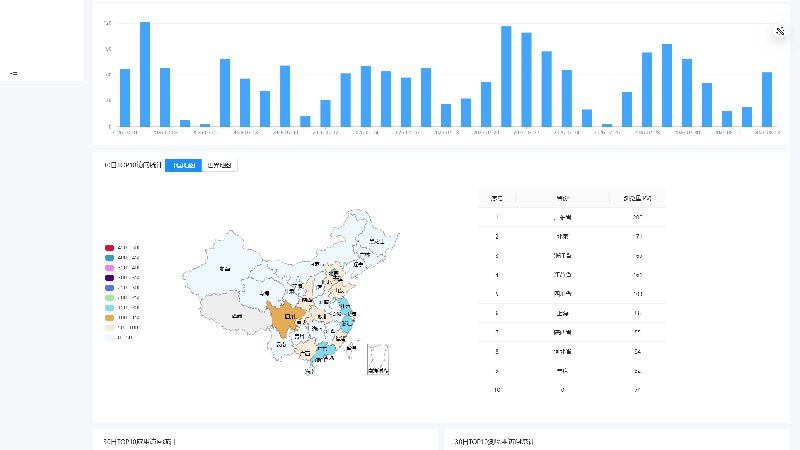800x450 pixels.
Task: Select the highlighted blue map tab
Action: [x=183, y=165]
